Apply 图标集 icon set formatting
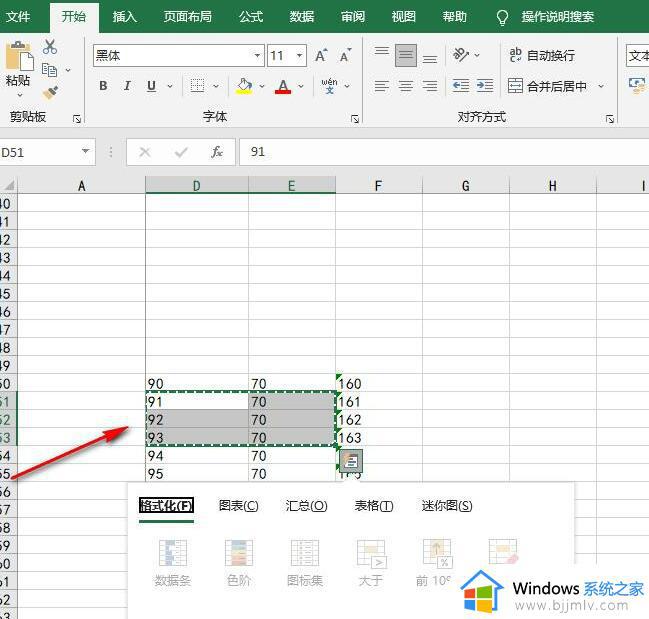Image resolution: width=649 pixels, height=619 pixels. click(x=305, y=563)
